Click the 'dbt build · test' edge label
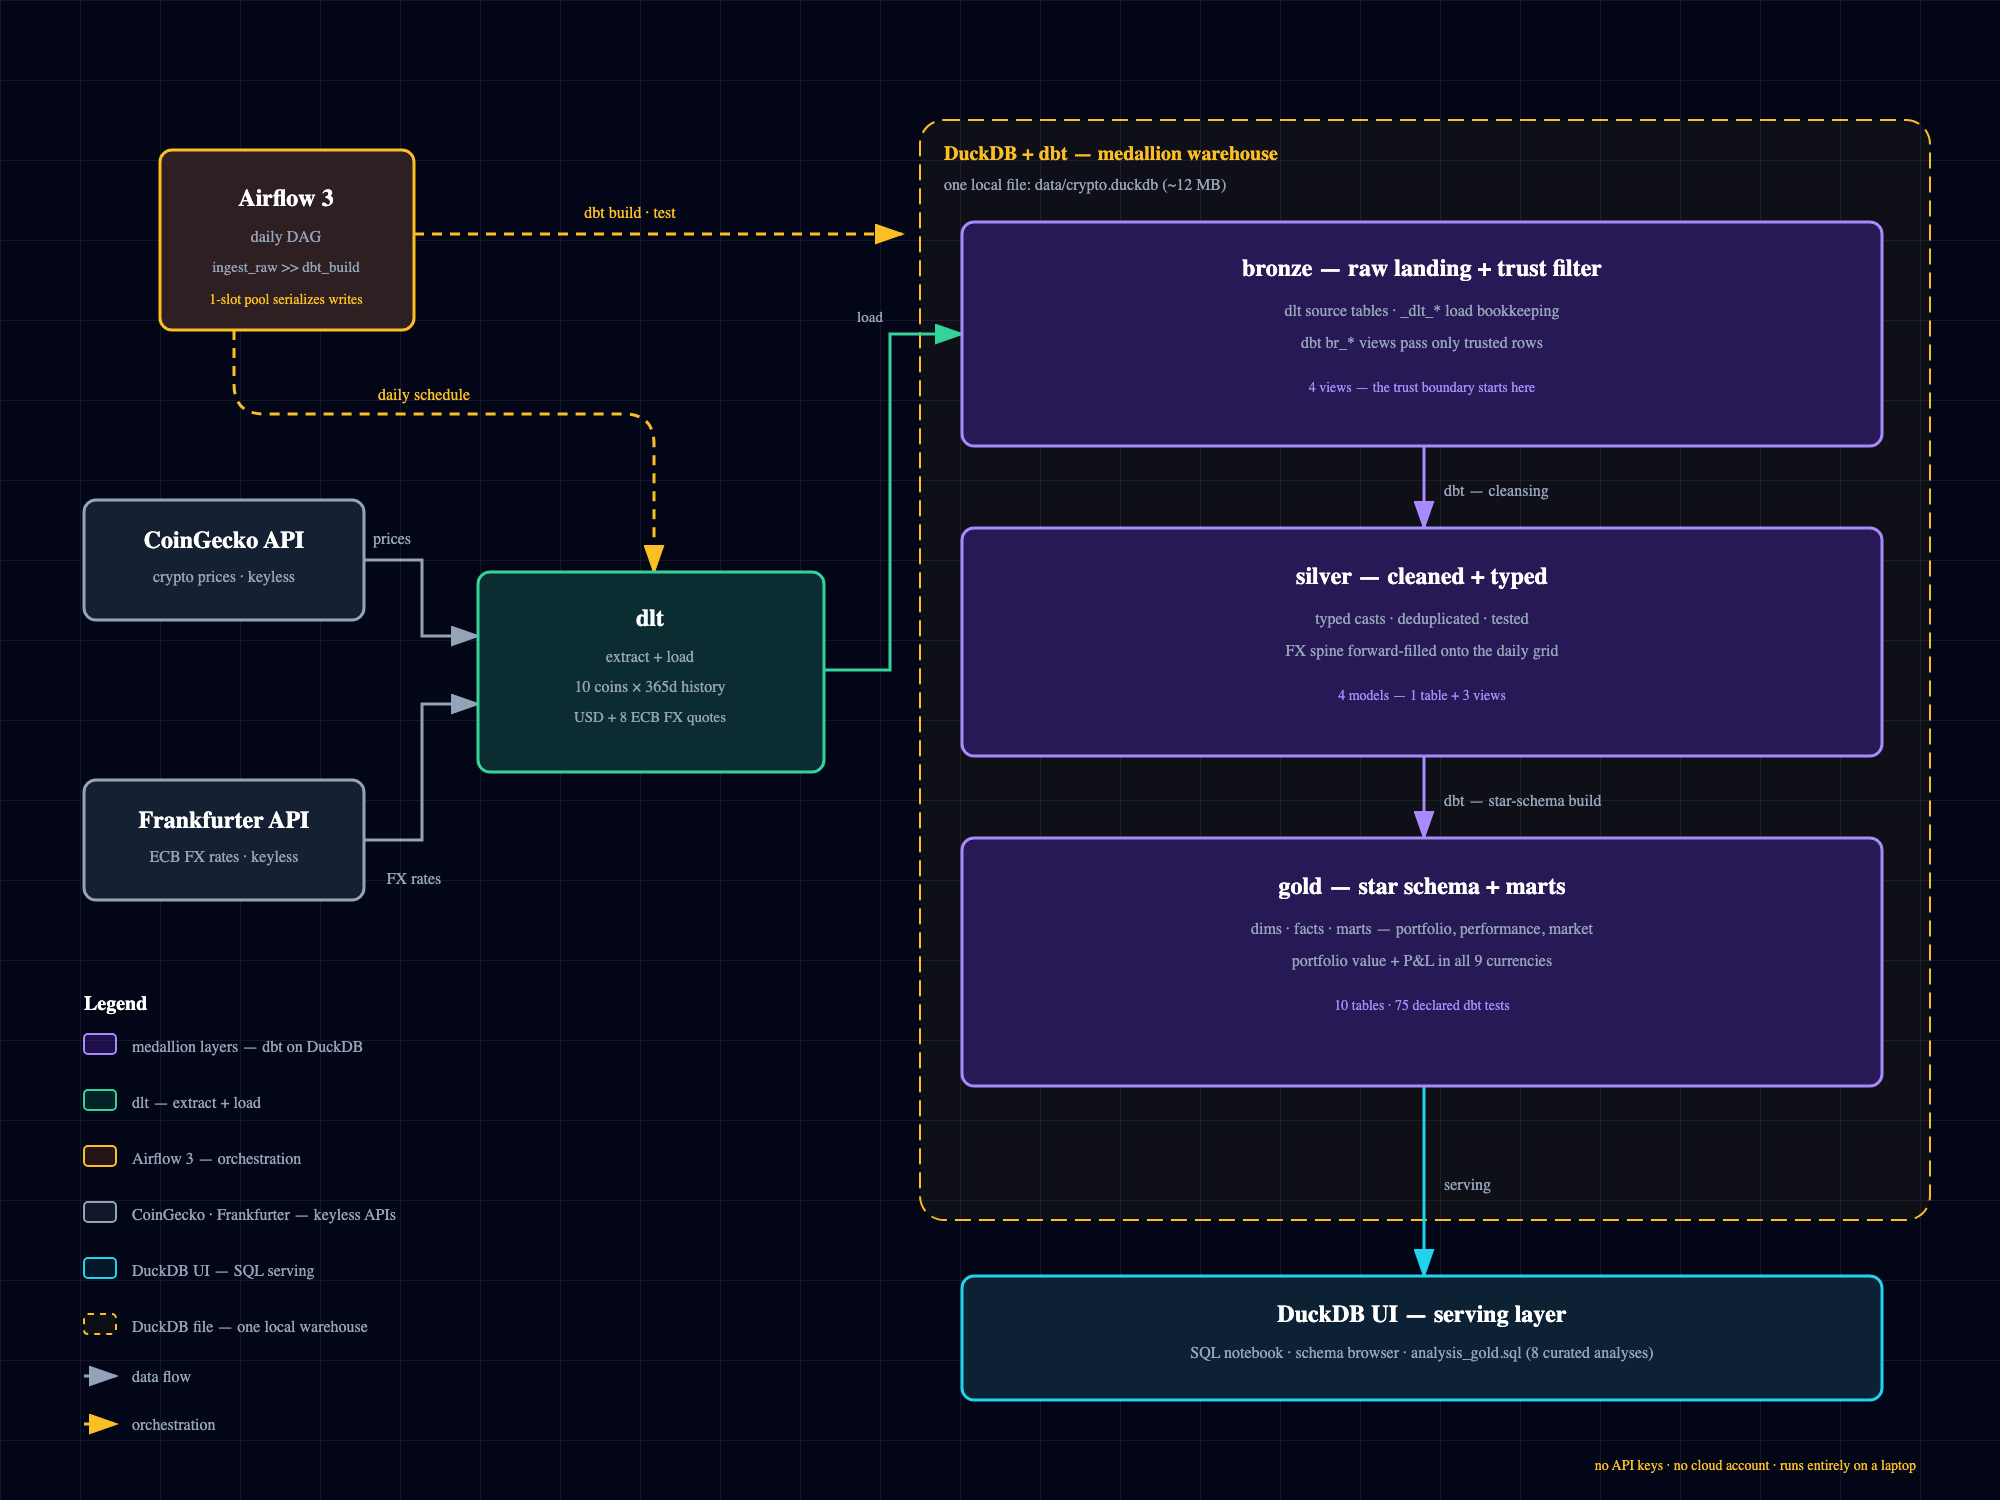The image size is (2000, 1500). pyautogui.click(x=630, y=213)
